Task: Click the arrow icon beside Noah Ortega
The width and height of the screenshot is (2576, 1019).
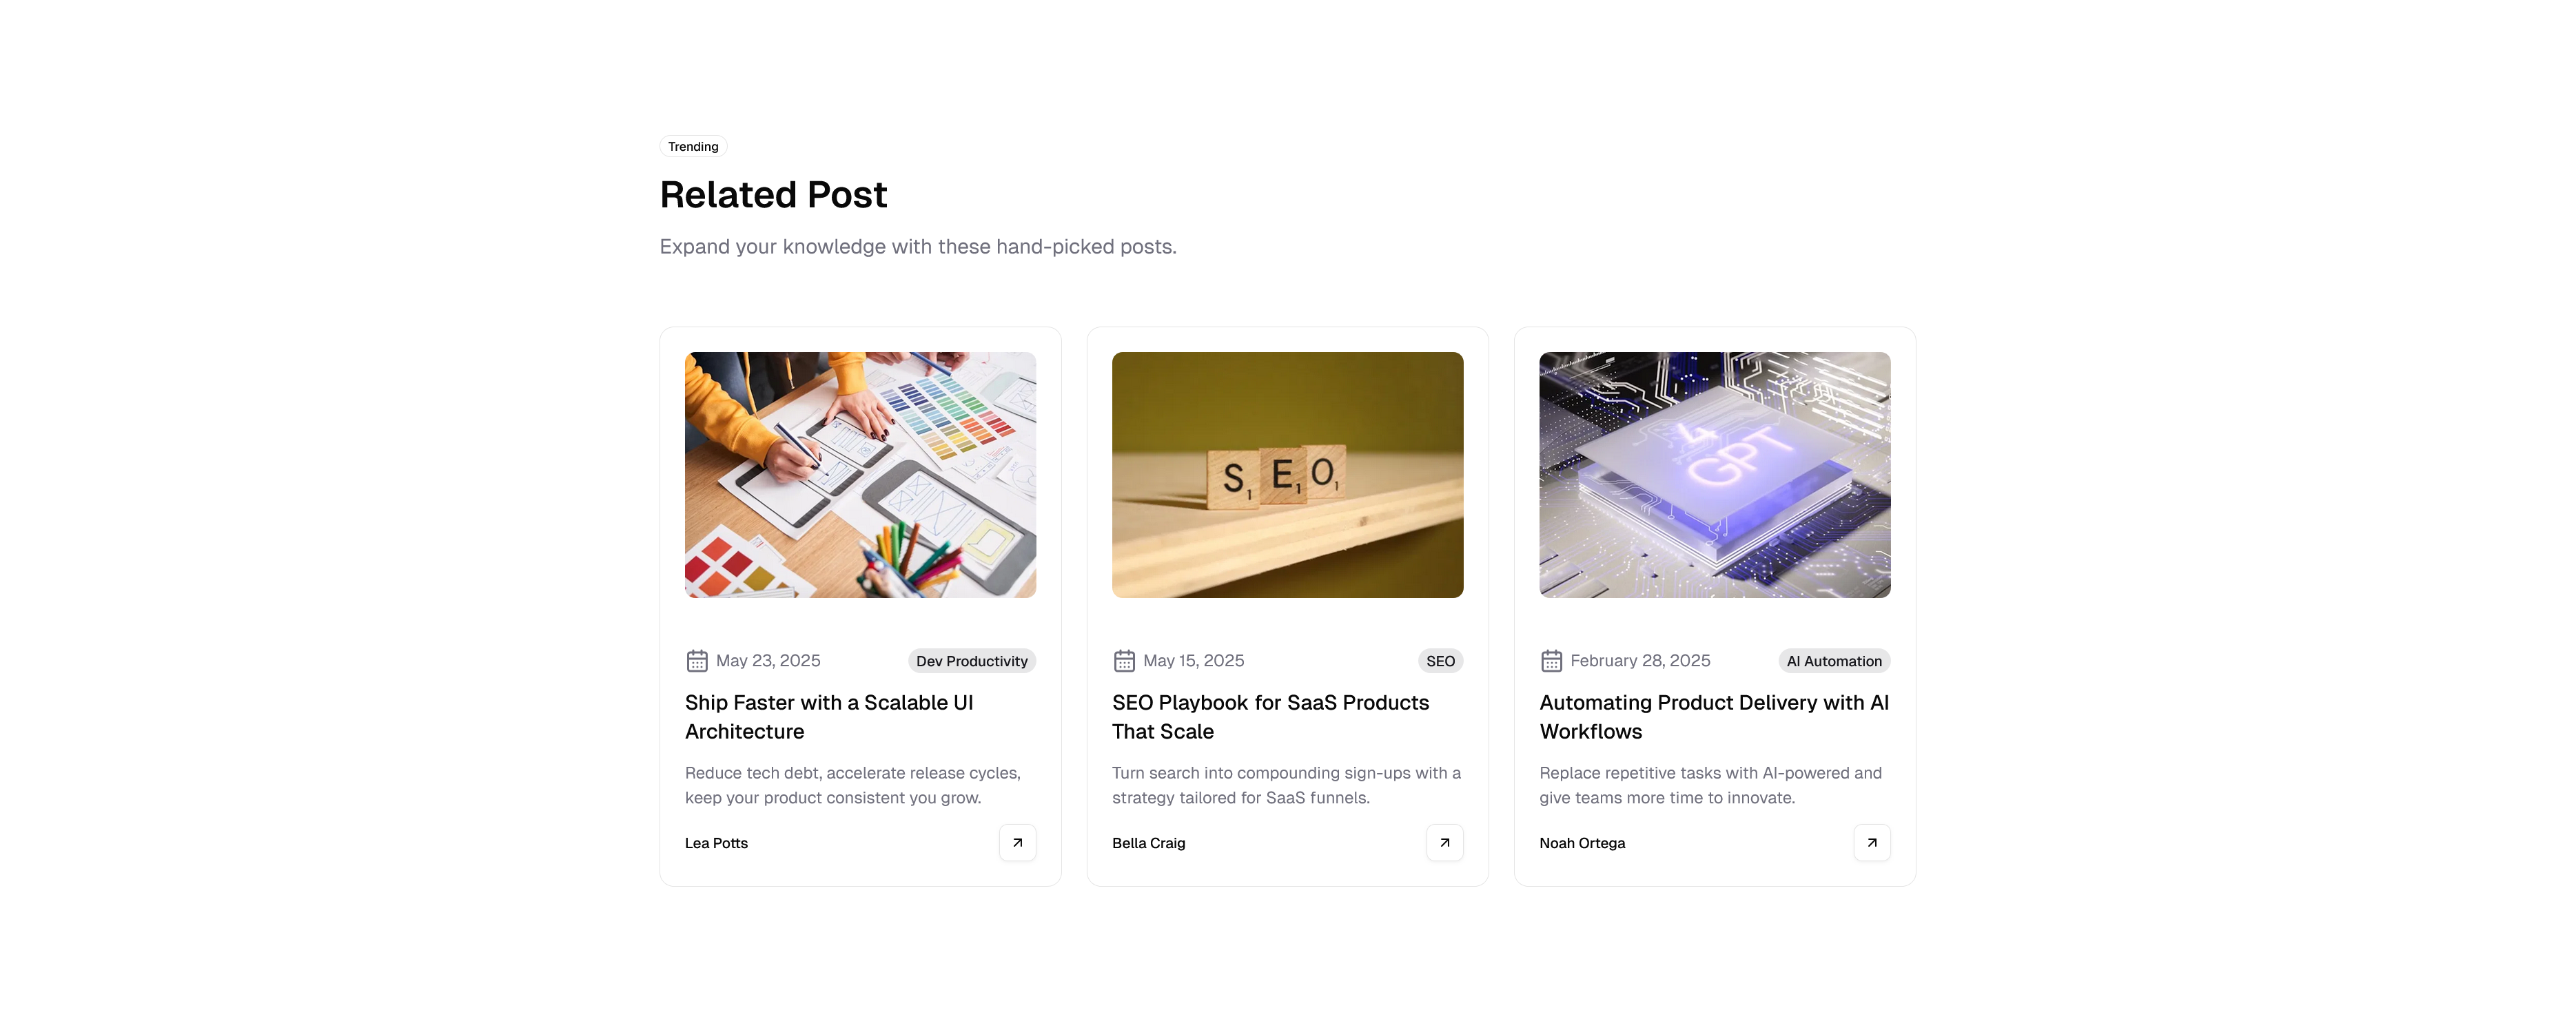Action: (1871, 842)
